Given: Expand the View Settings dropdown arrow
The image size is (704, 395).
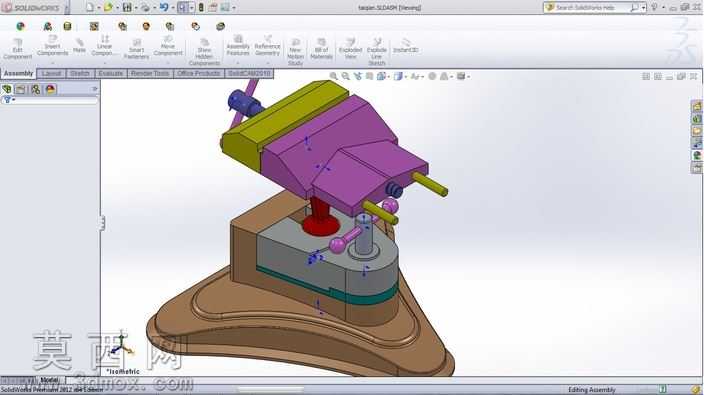Looking at the screenshot, I should pyautogui.click(x=468, y=77).
